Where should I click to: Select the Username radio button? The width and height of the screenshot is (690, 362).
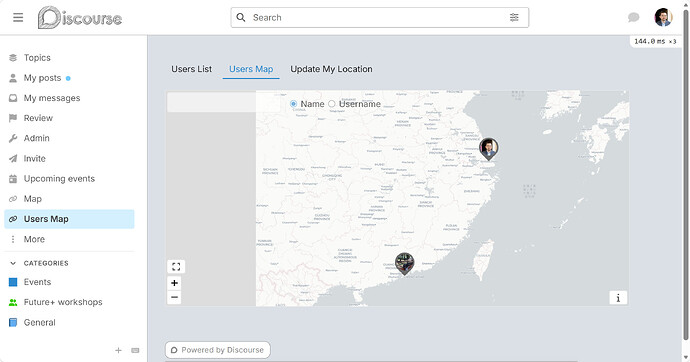point(331,104)
